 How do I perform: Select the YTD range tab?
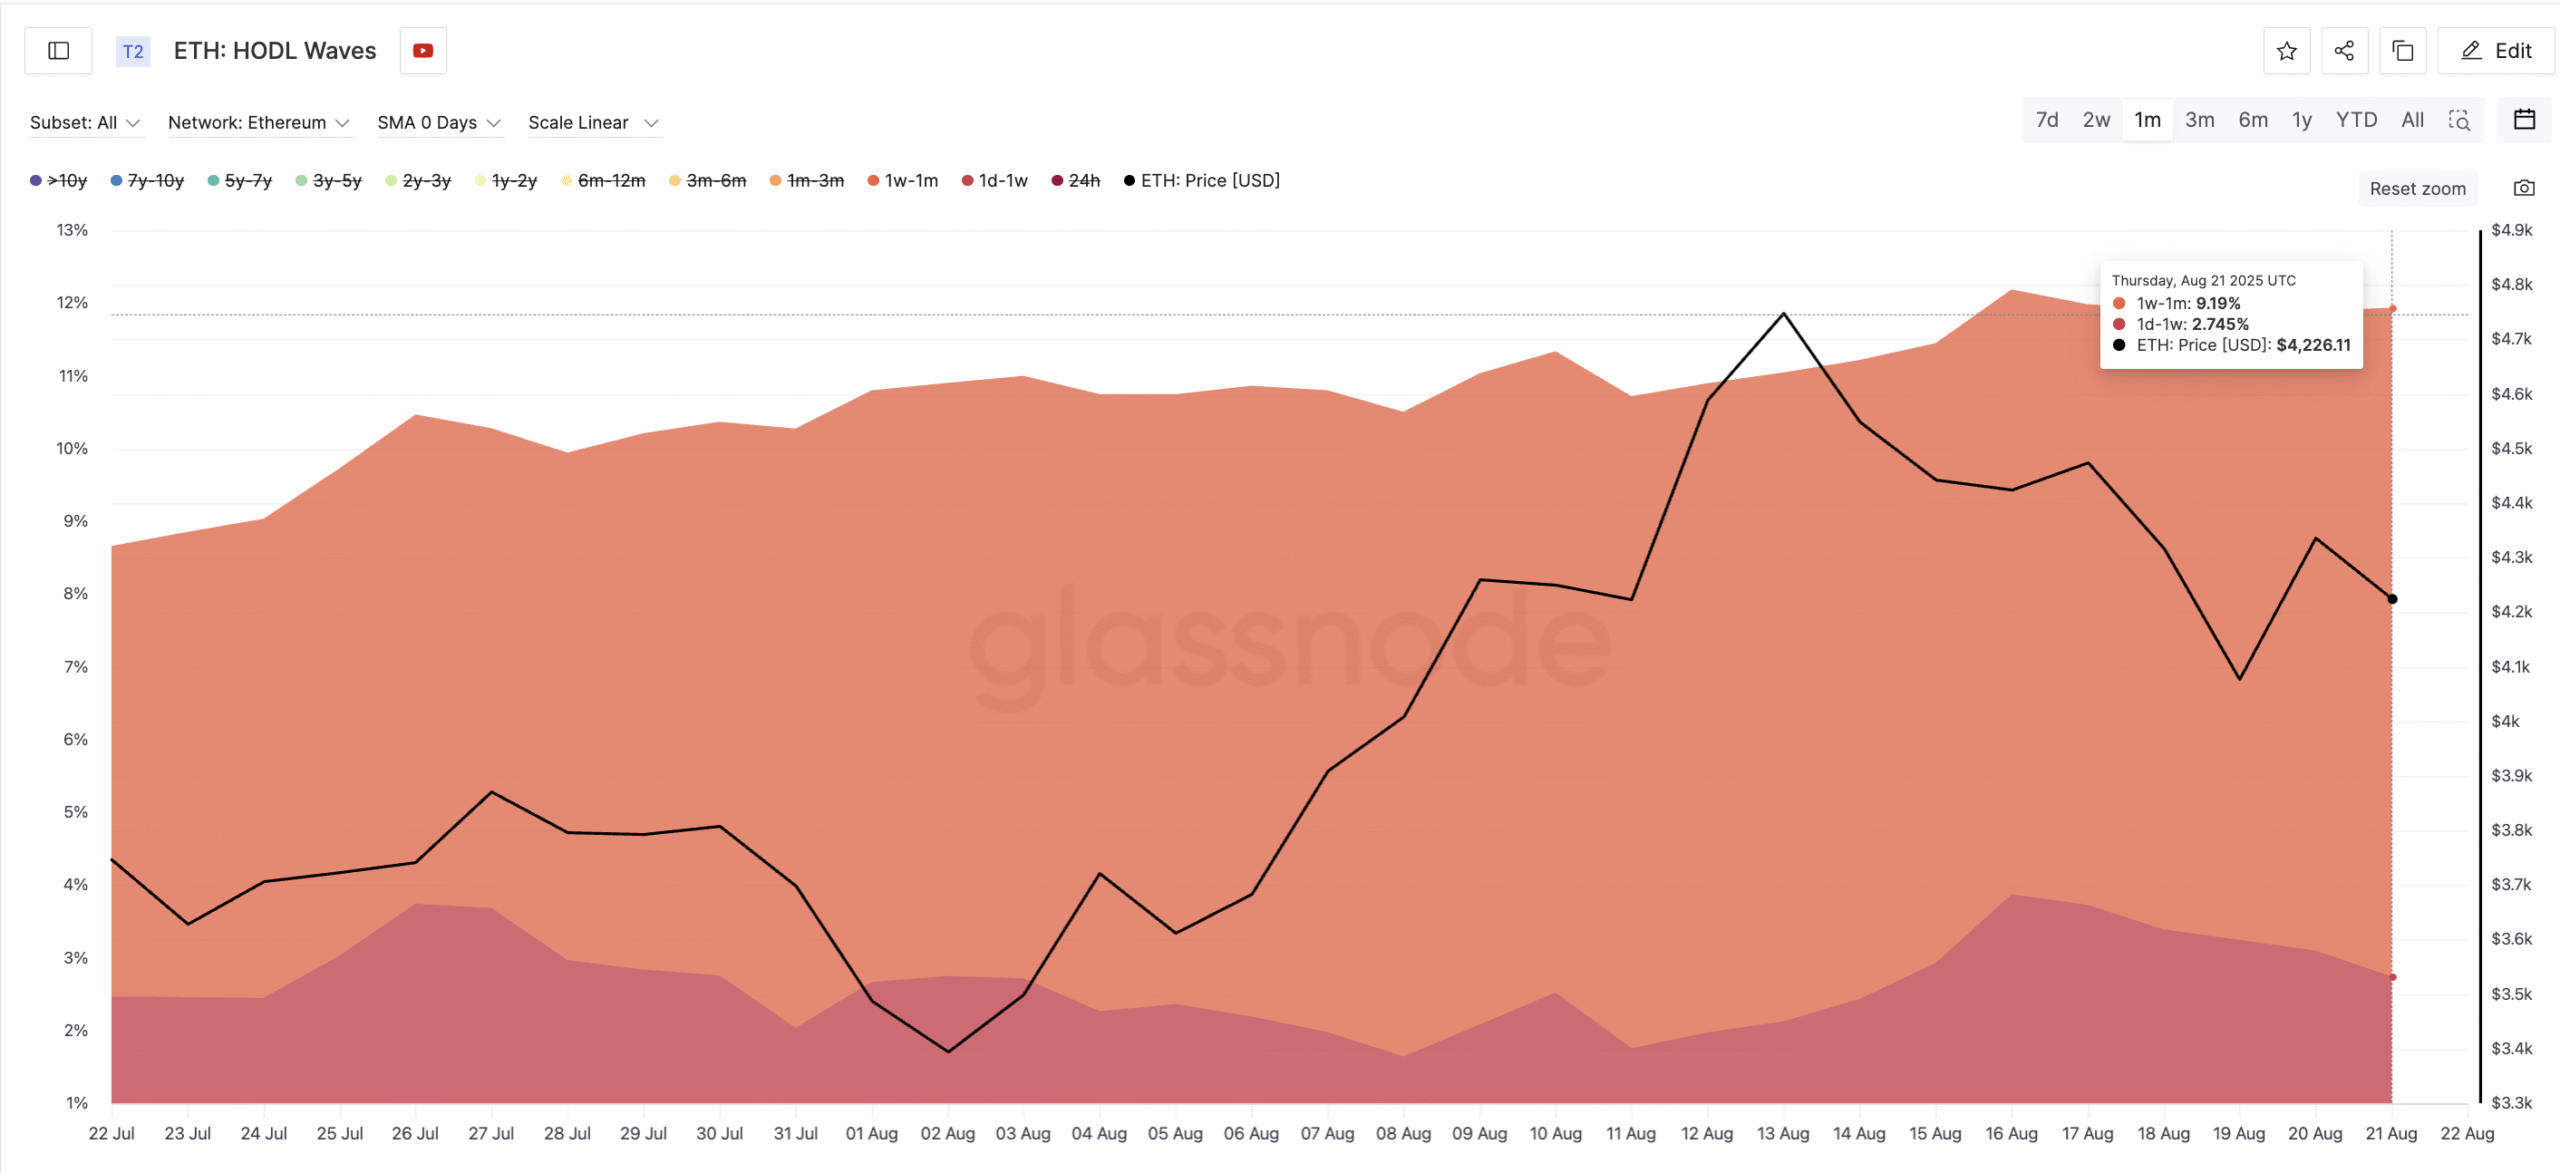click(x=2357, y=119)
